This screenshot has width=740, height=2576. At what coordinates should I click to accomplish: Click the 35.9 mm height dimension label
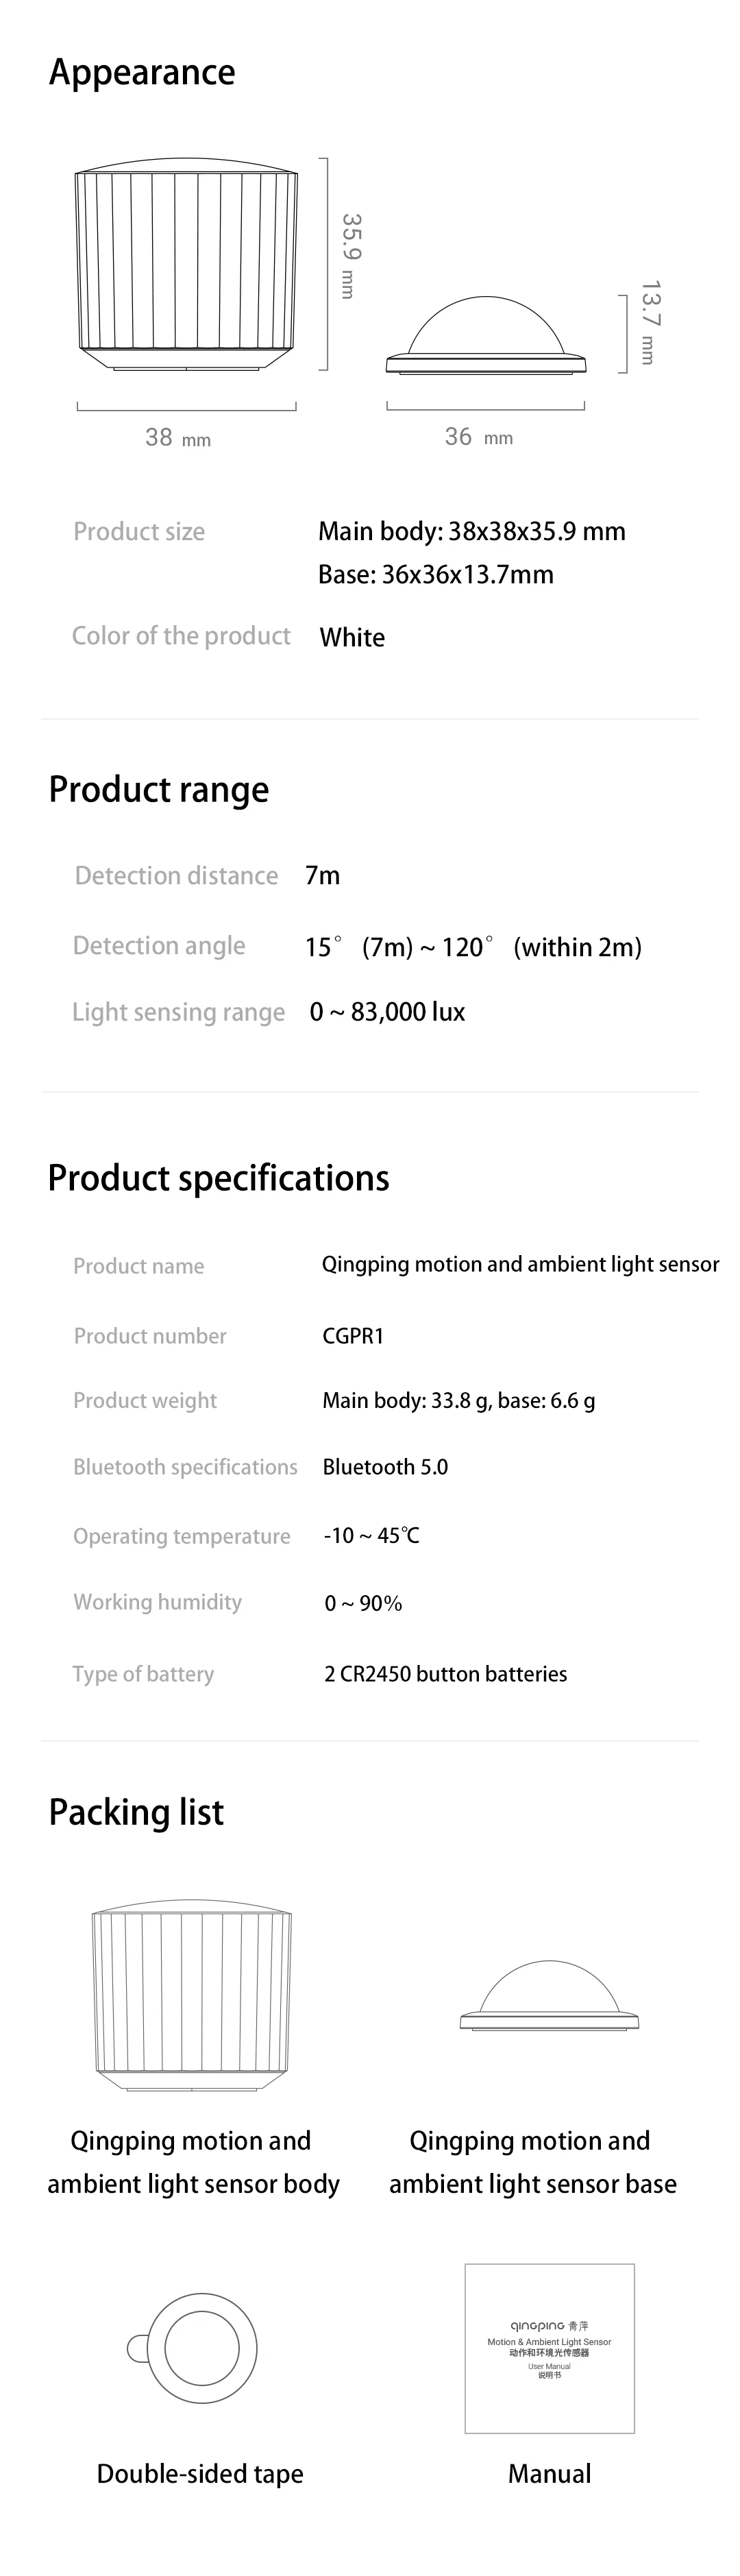(349, 256)
